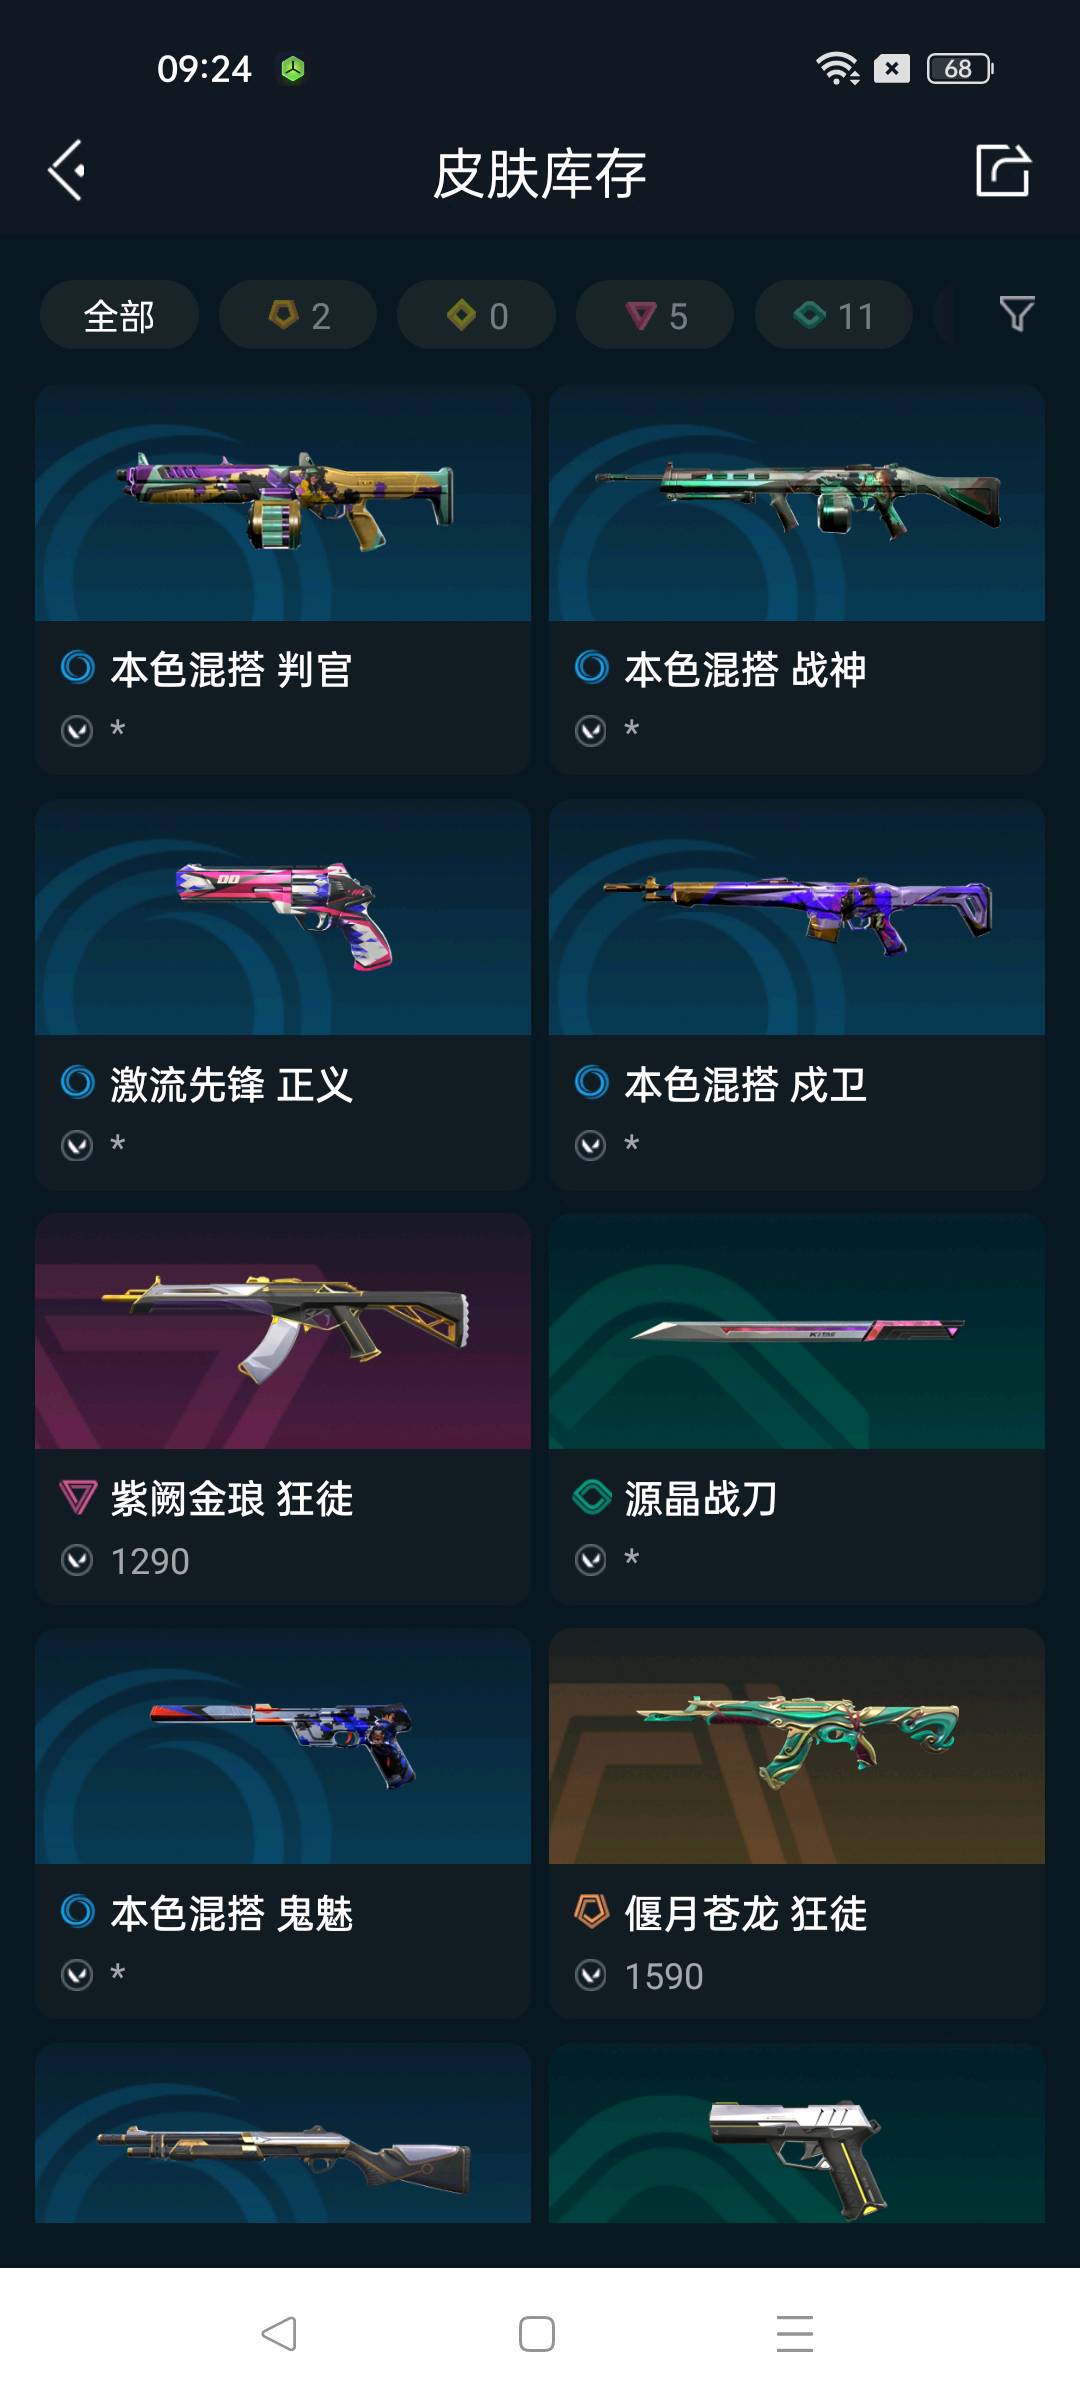Viewport: 1080px width, 2400px height.
Task: Filter by orange tier showing 2
Action: (298, 315)
